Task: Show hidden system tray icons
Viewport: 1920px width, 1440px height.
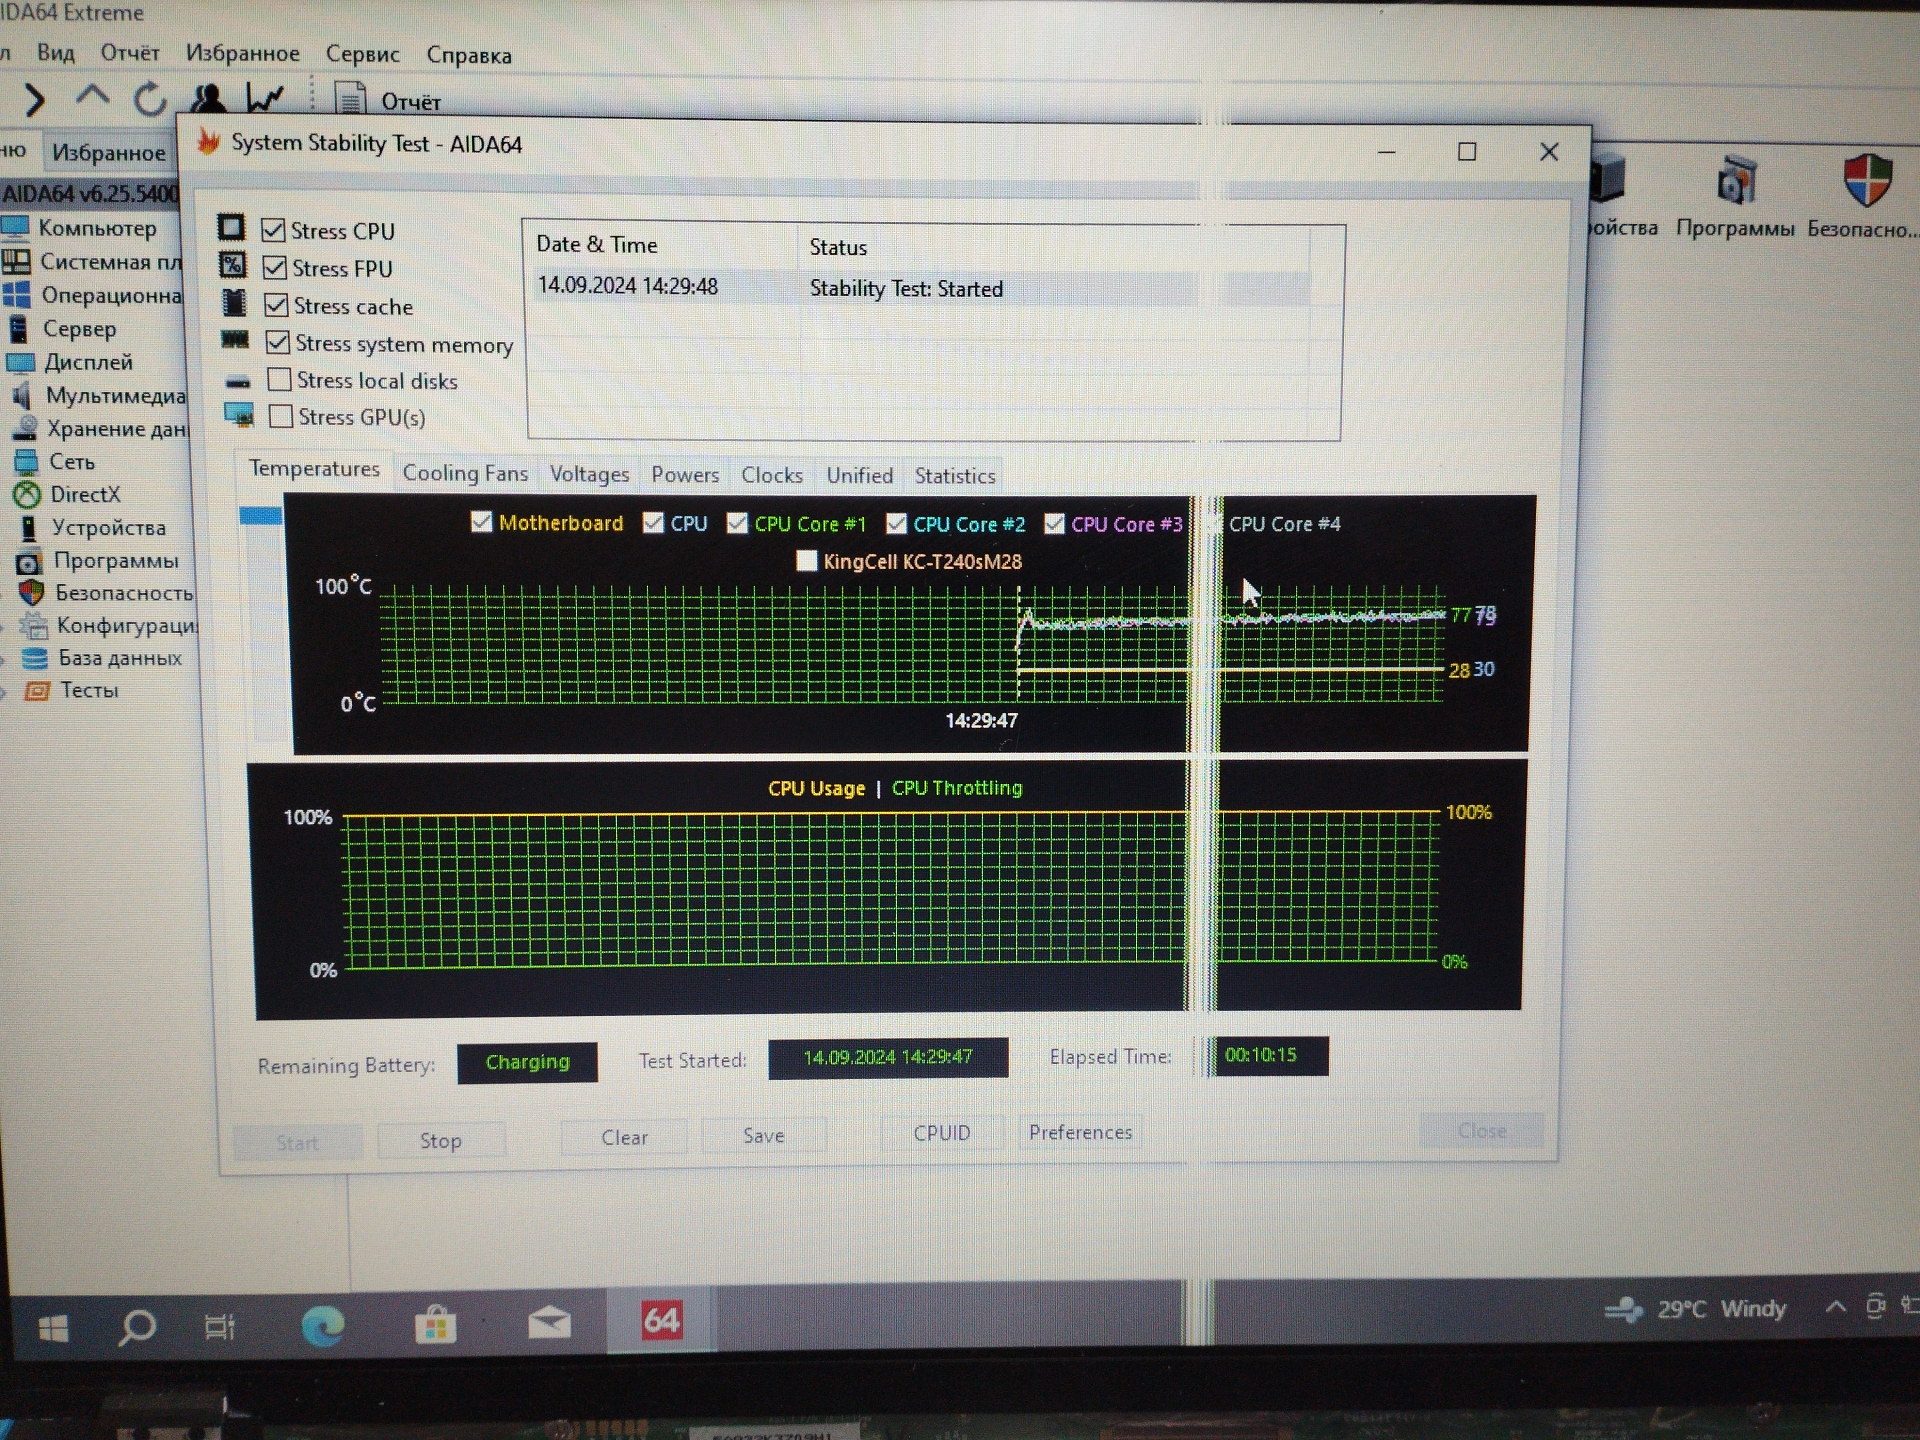Action: (x=1835, y=1306)
